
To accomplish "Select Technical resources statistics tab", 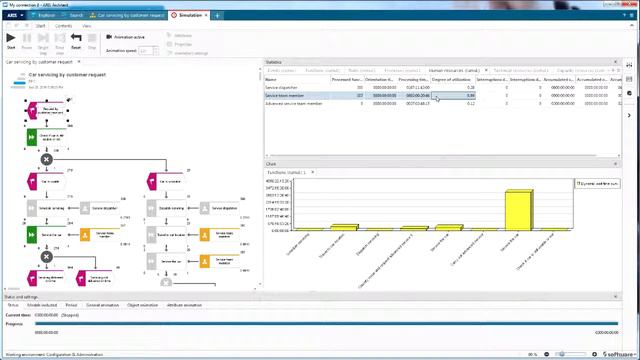I will pos(520,71).
